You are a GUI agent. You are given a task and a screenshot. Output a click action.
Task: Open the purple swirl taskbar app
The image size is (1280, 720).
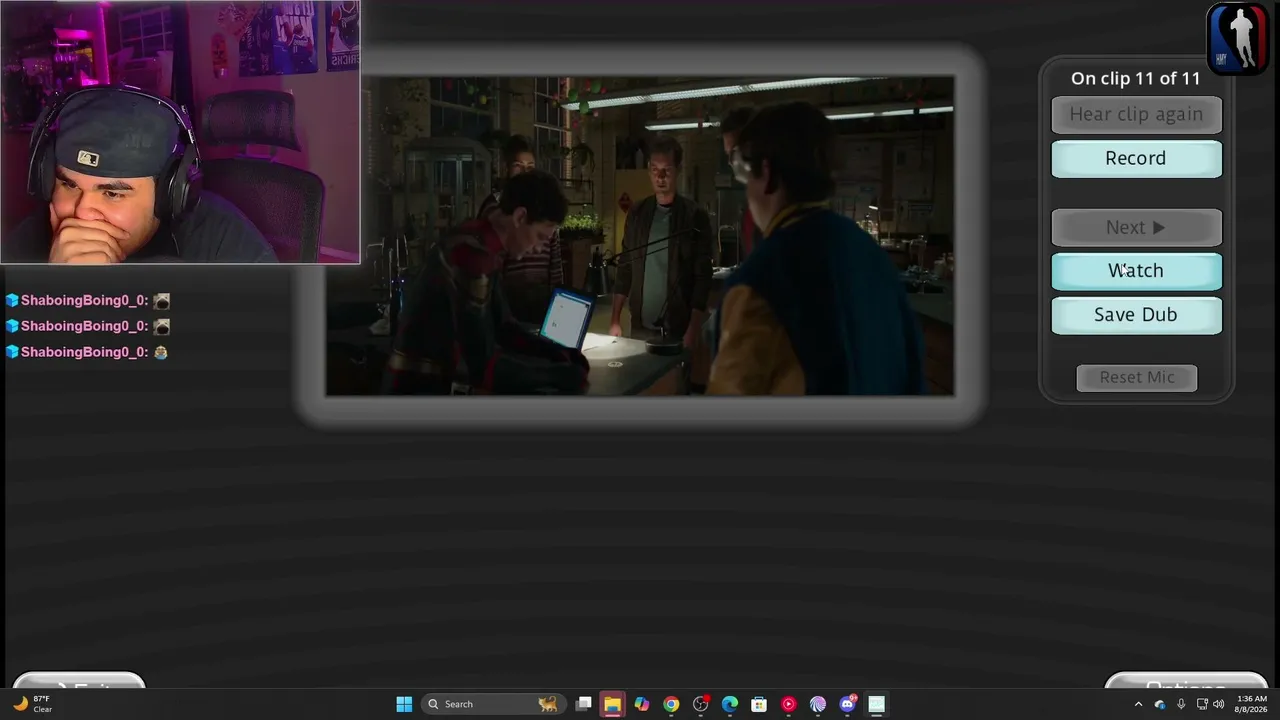click(818, 704)
